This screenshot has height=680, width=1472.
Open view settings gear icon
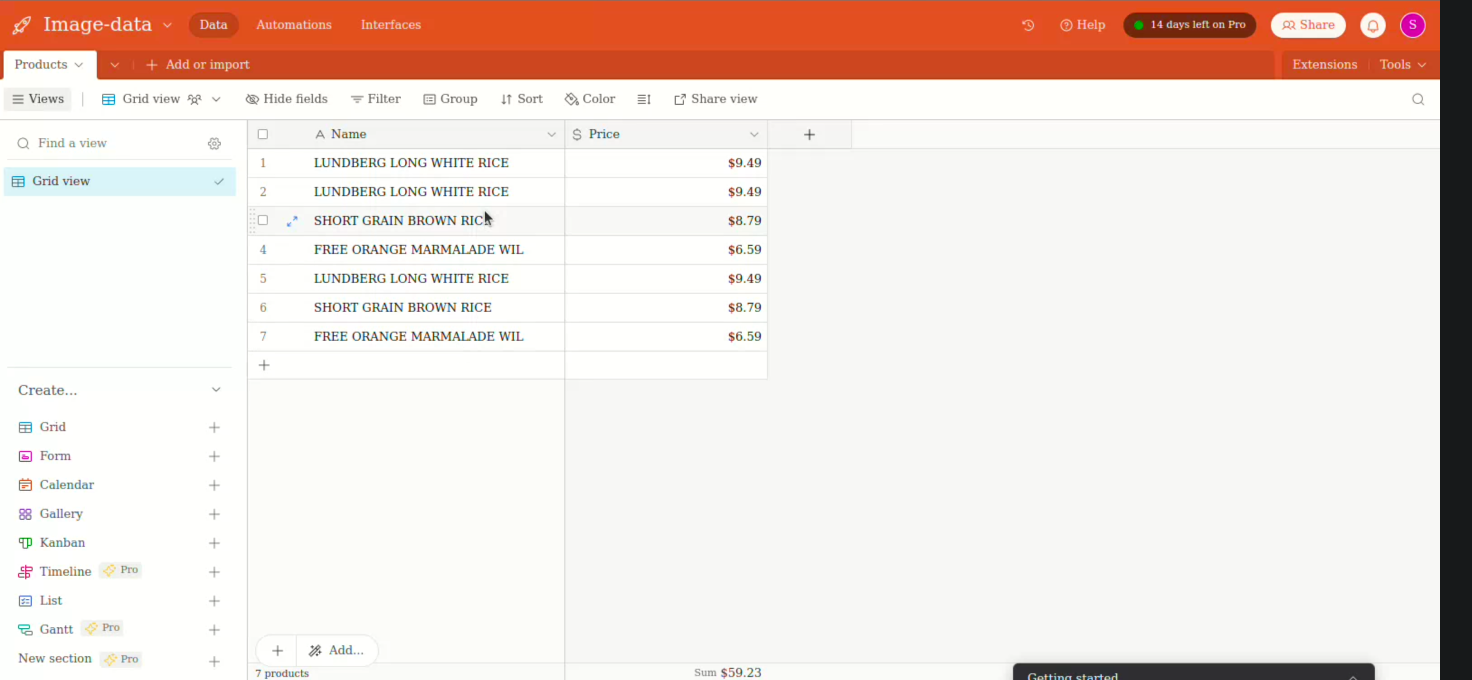click(214, 144)
